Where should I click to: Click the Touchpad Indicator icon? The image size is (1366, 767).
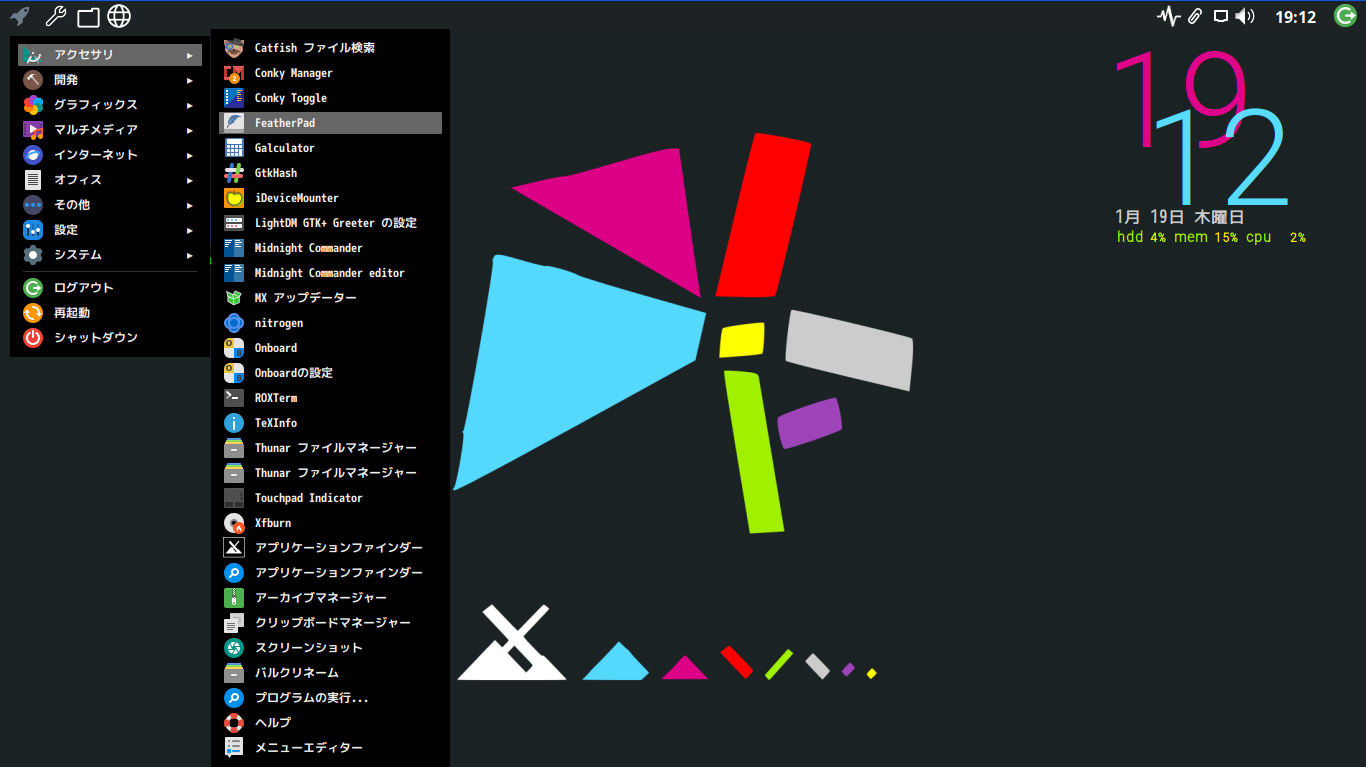tap(234, 498)
